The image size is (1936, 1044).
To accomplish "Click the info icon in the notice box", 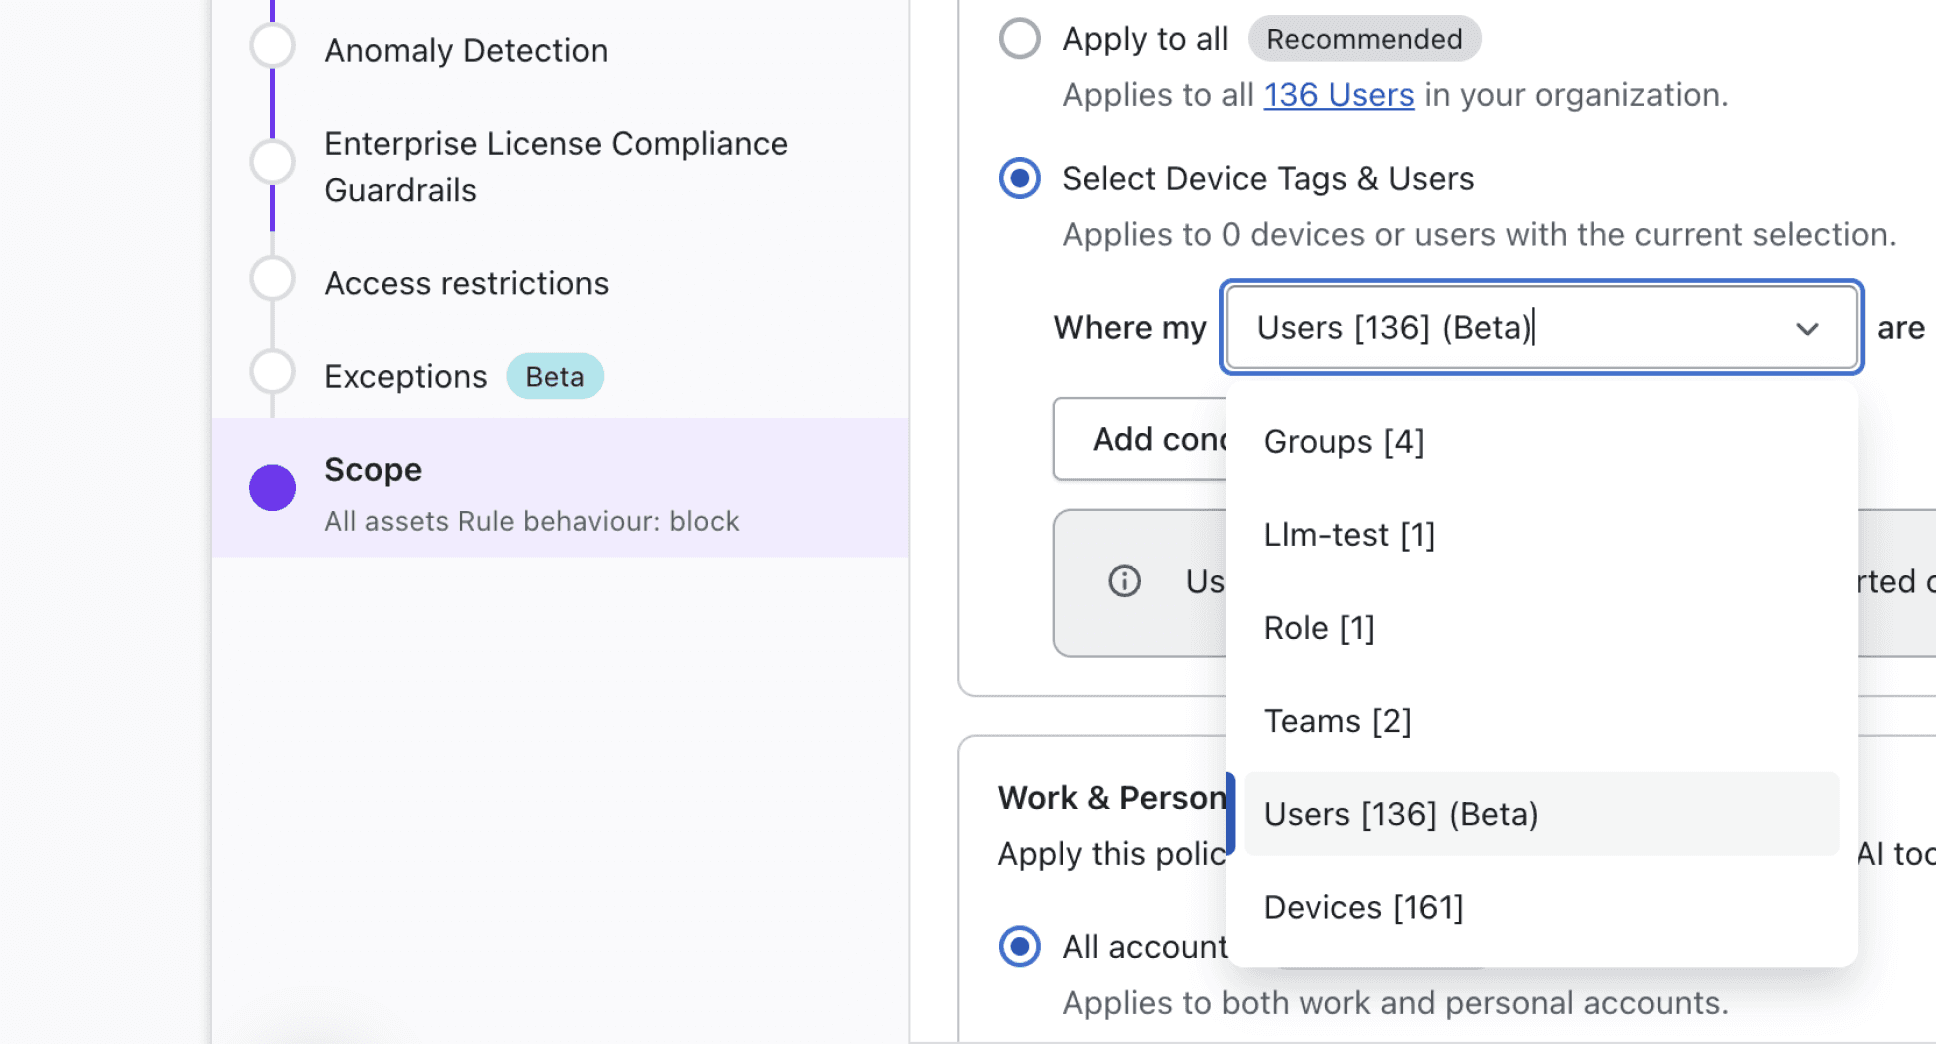I will tap(1124, 581).
